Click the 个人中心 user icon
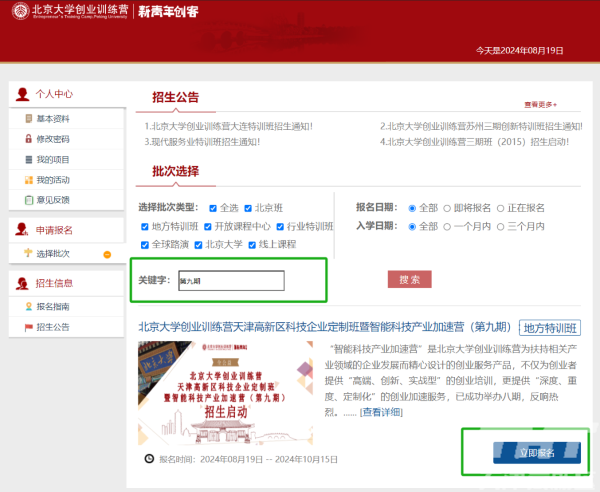The height and width of the screenshot is (492, 600). coord(23,94)
